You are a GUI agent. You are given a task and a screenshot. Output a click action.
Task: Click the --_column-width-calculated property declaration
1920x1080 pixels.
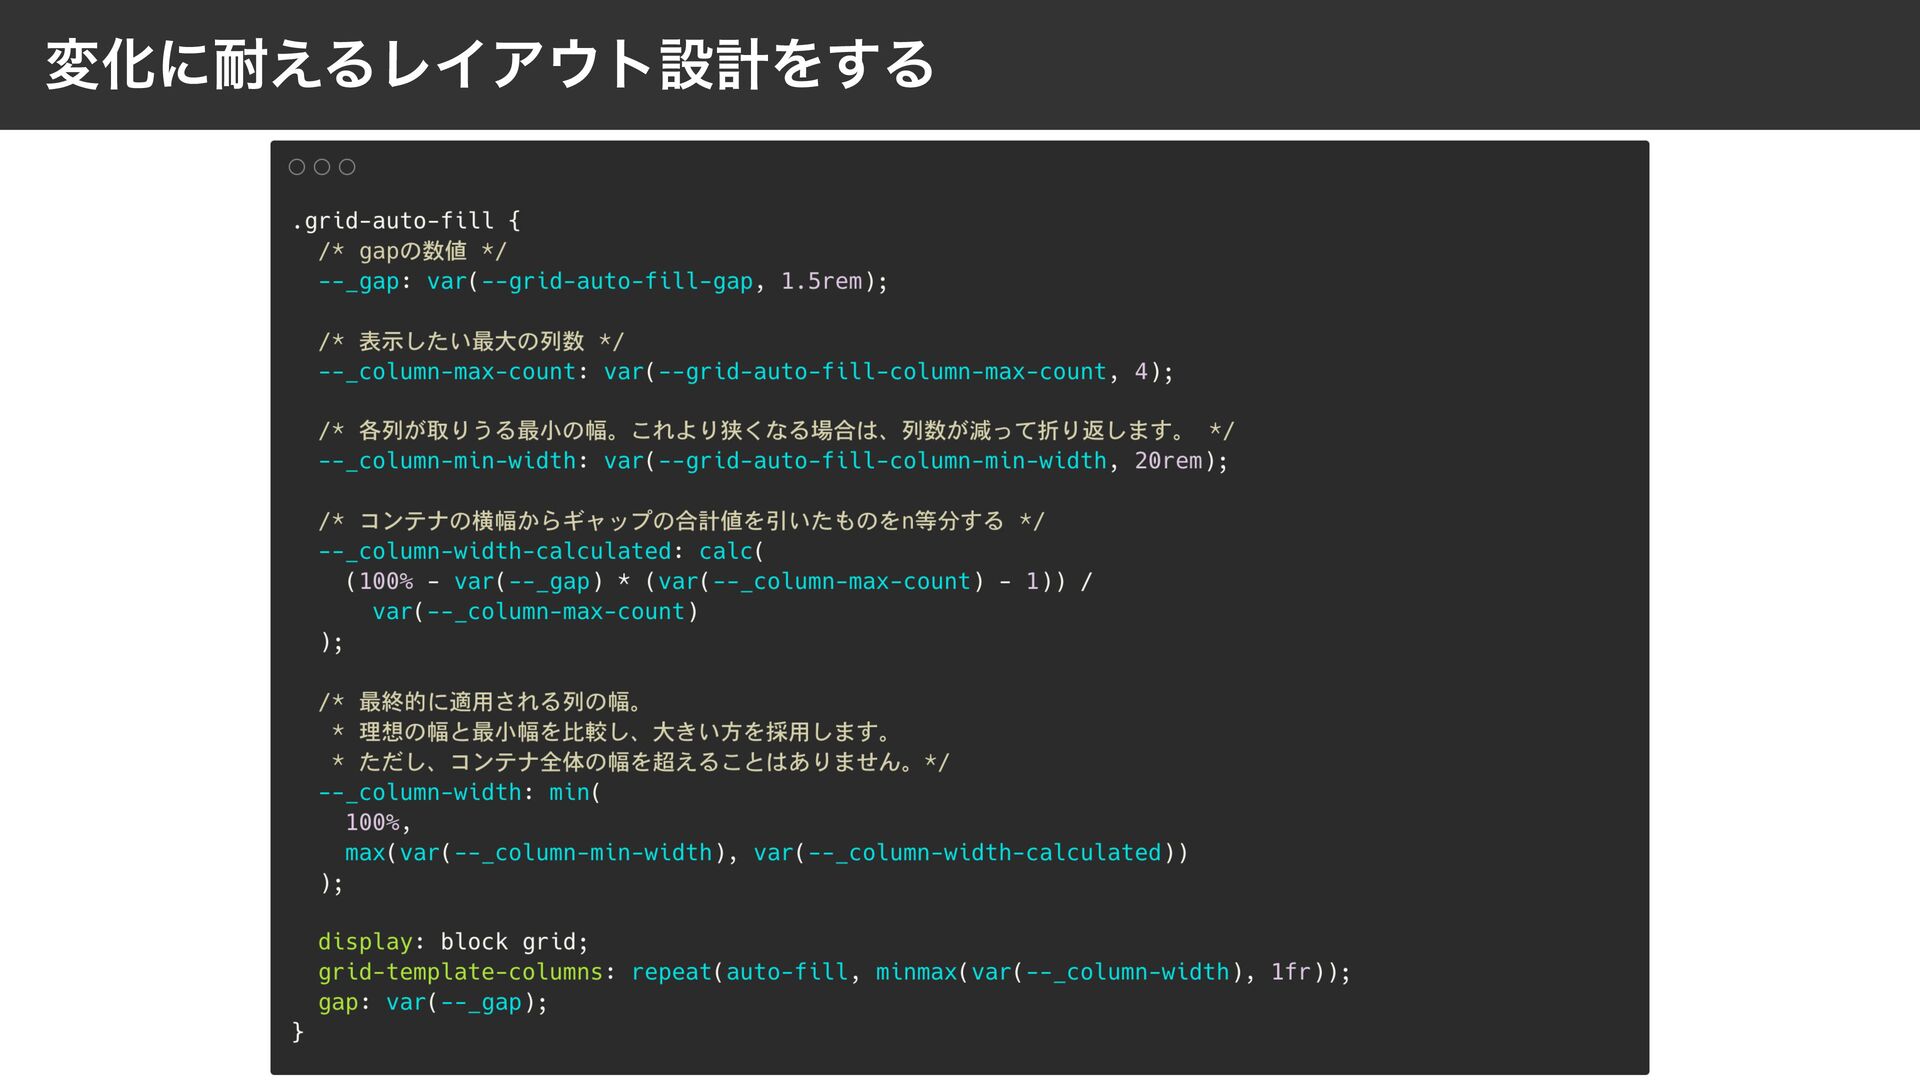tap(495, 552)
